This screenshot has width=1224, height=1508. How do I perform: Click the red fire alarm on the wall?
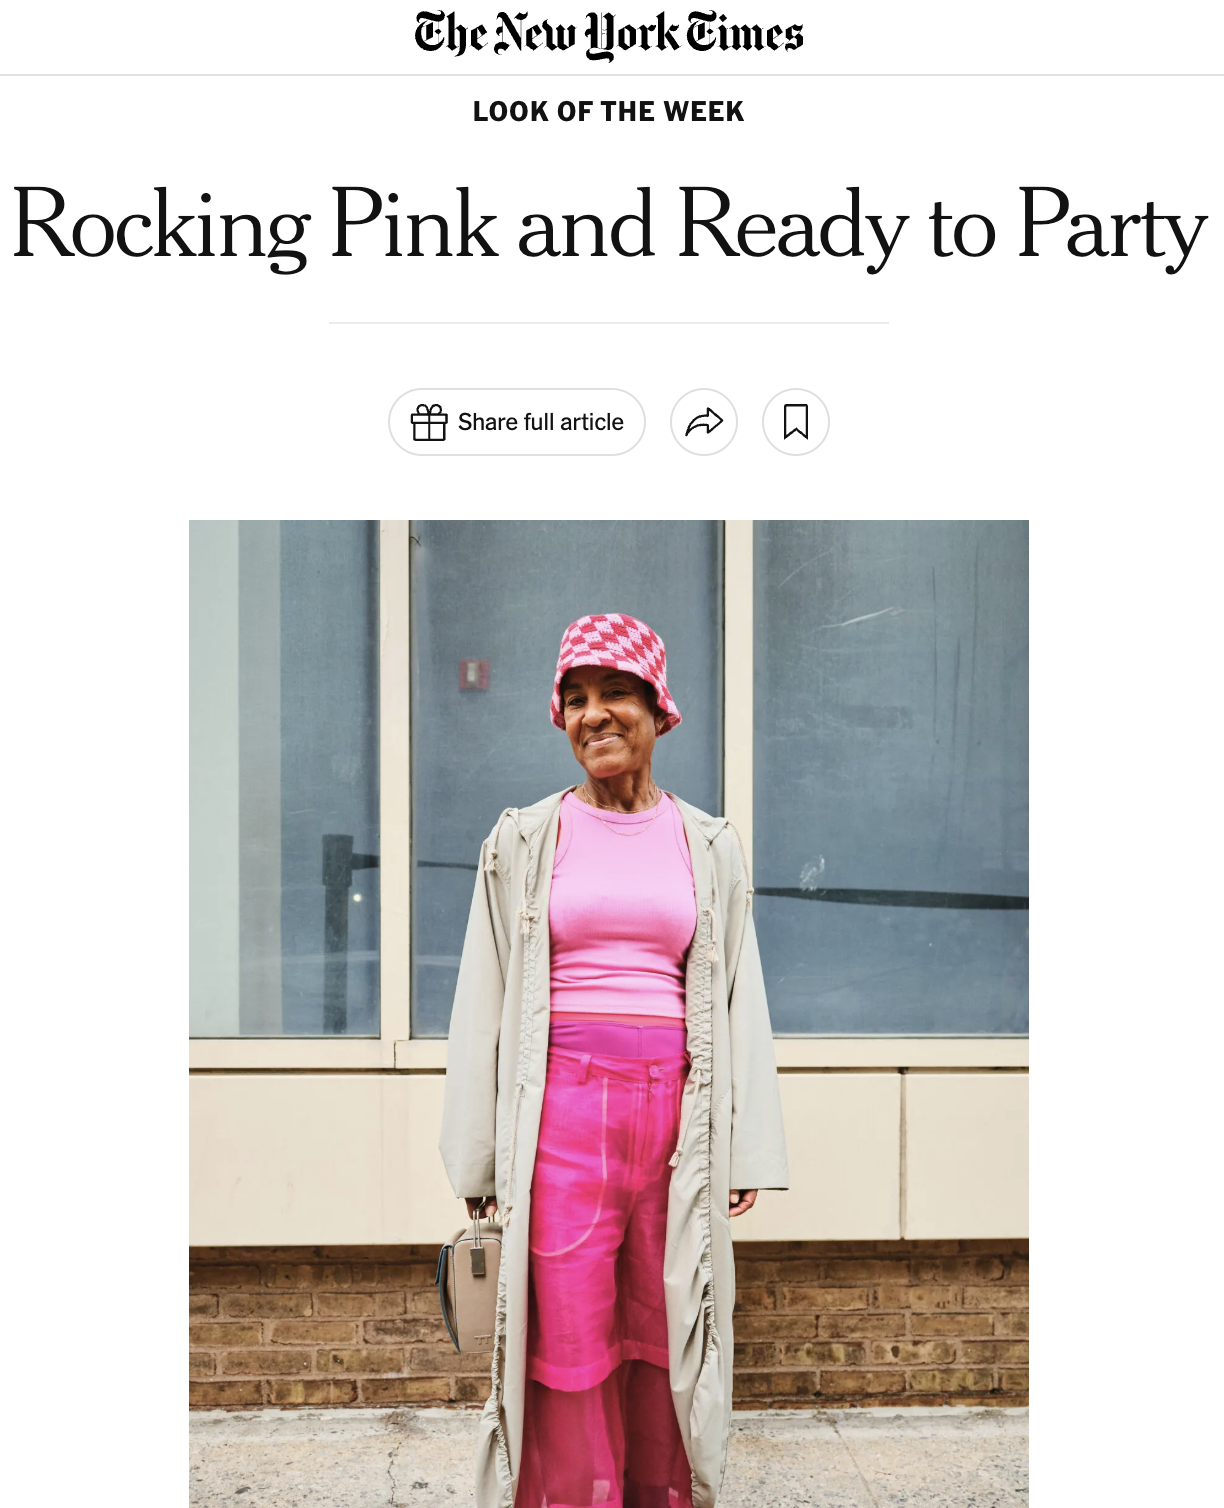click(x=474, y=676)
